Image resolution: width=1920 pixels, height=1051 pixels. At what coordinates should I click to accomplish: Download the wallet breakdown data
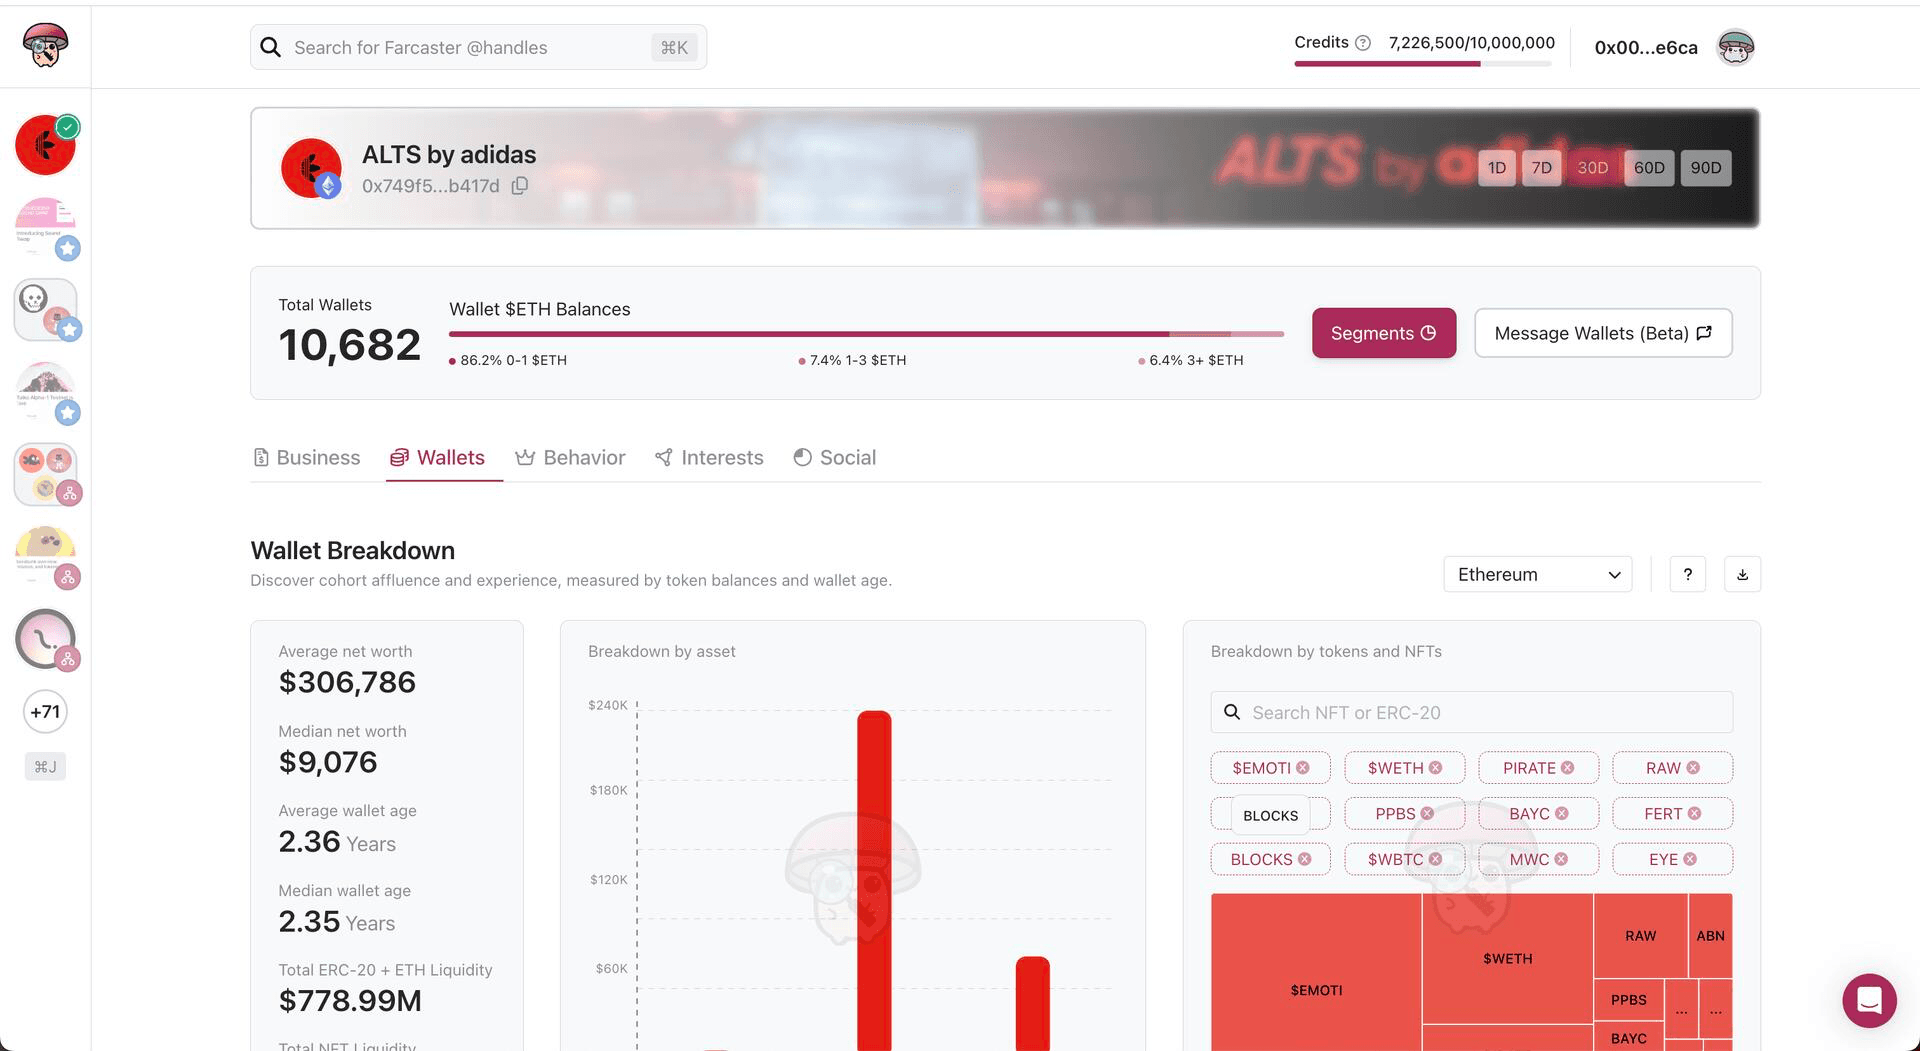pyautogui.click(x=1742, y=574)
